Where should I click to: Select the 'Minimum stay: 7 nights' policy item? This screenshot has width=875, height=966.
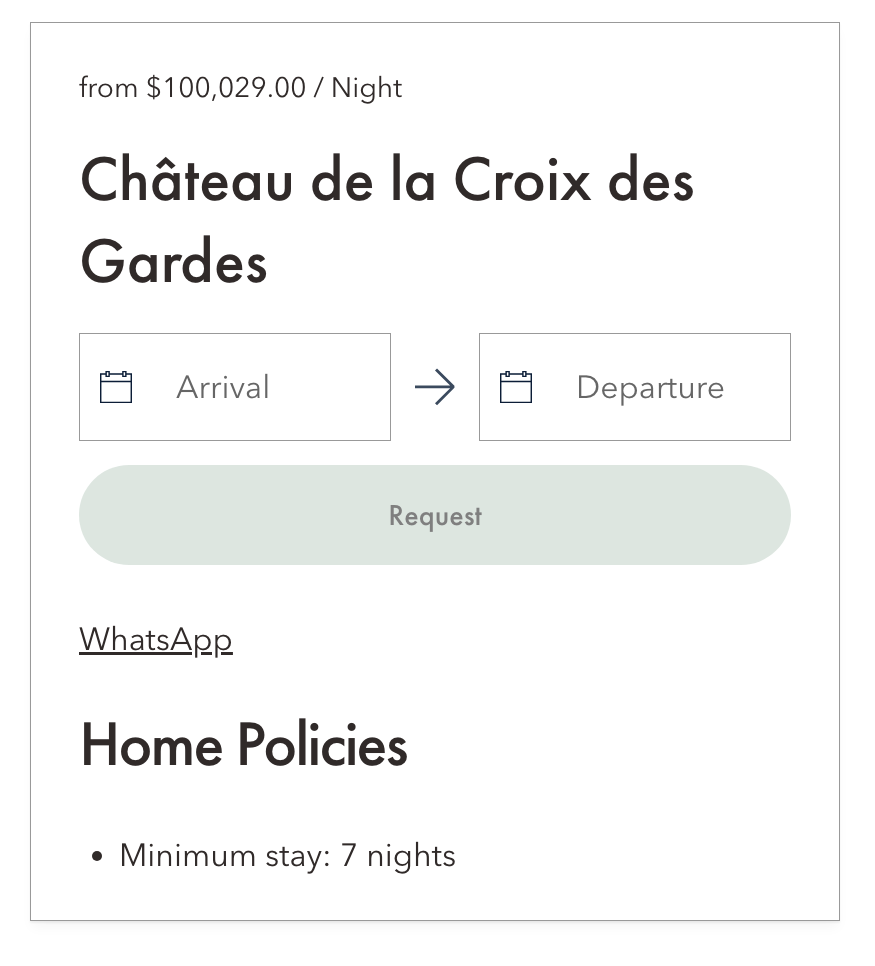point(287,856)
